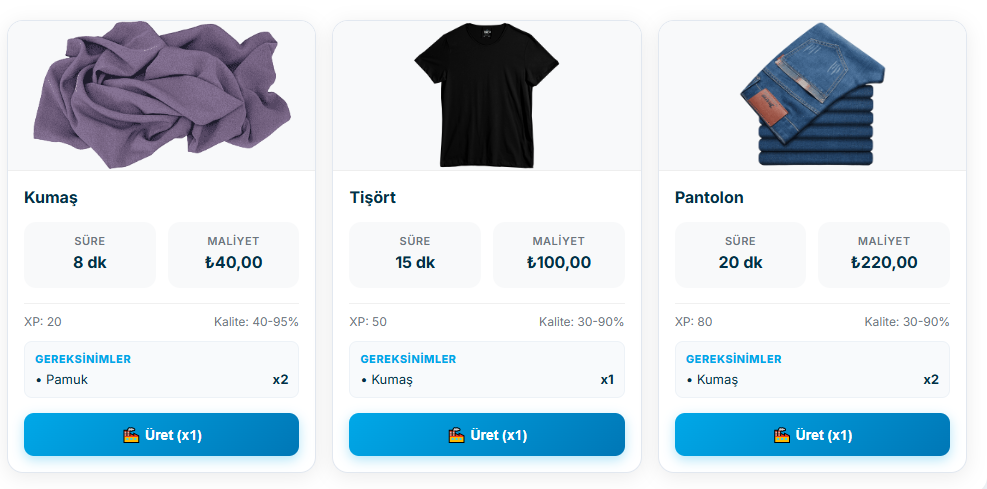The image size is (987, 489).
Task: Click the 15 dk duration box
Action: pyautogui.click(x=415, y=254)
